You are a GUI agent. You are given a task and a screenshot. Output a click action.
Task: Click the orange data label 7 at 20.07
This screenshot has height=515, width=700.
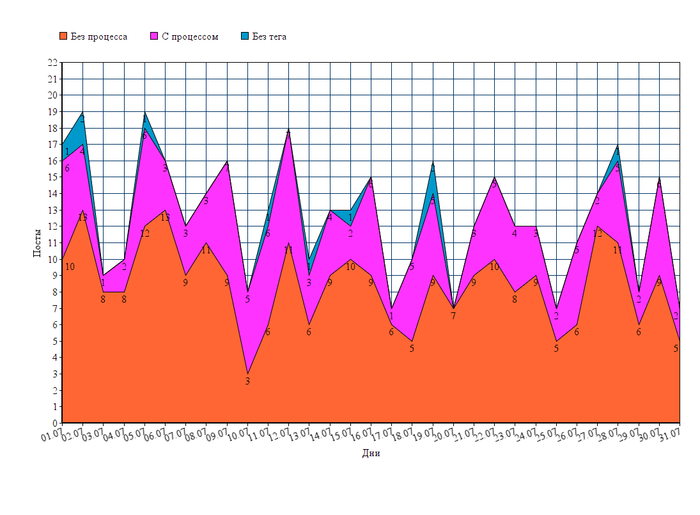point(452,316)
